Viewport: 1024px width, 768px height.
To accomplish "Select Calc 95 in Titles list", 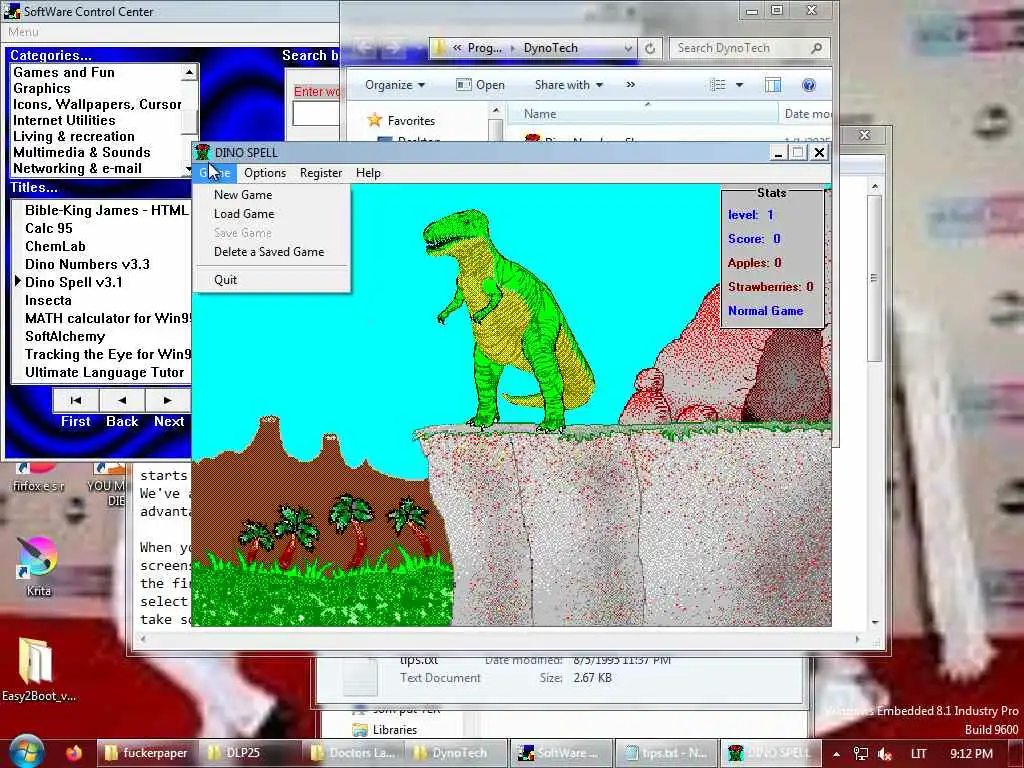I will point(48,229).
